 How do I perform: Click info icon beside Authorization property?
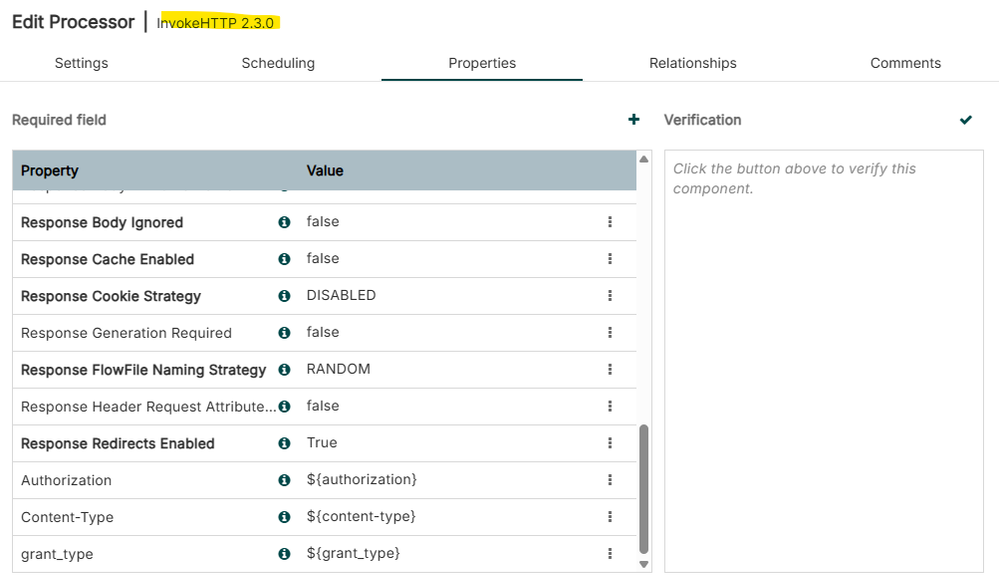(x=284, y=480)
